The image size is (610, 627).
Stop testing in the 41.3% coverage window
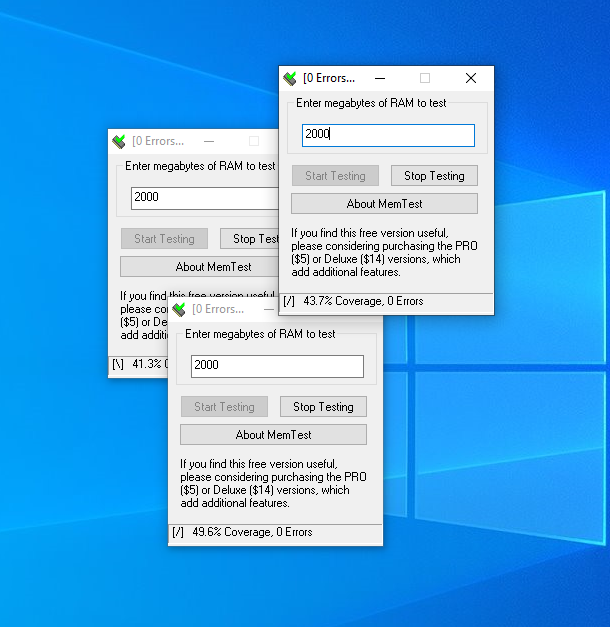[249, 239]
